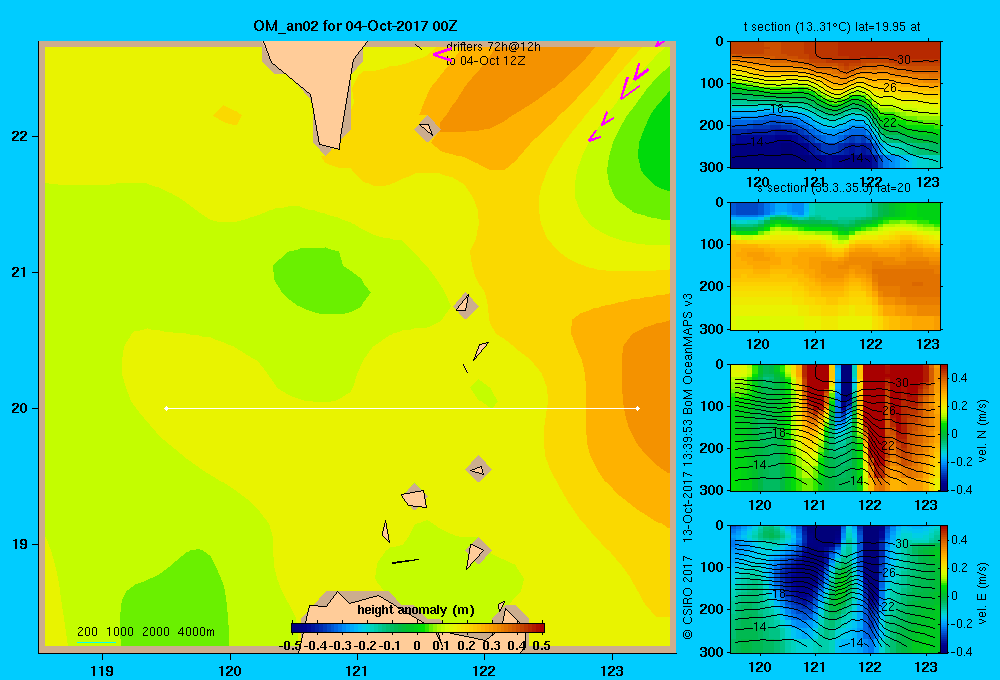1000x680 pixels.
Task: Open the salinity section plot
Action: tap(835, 266)
